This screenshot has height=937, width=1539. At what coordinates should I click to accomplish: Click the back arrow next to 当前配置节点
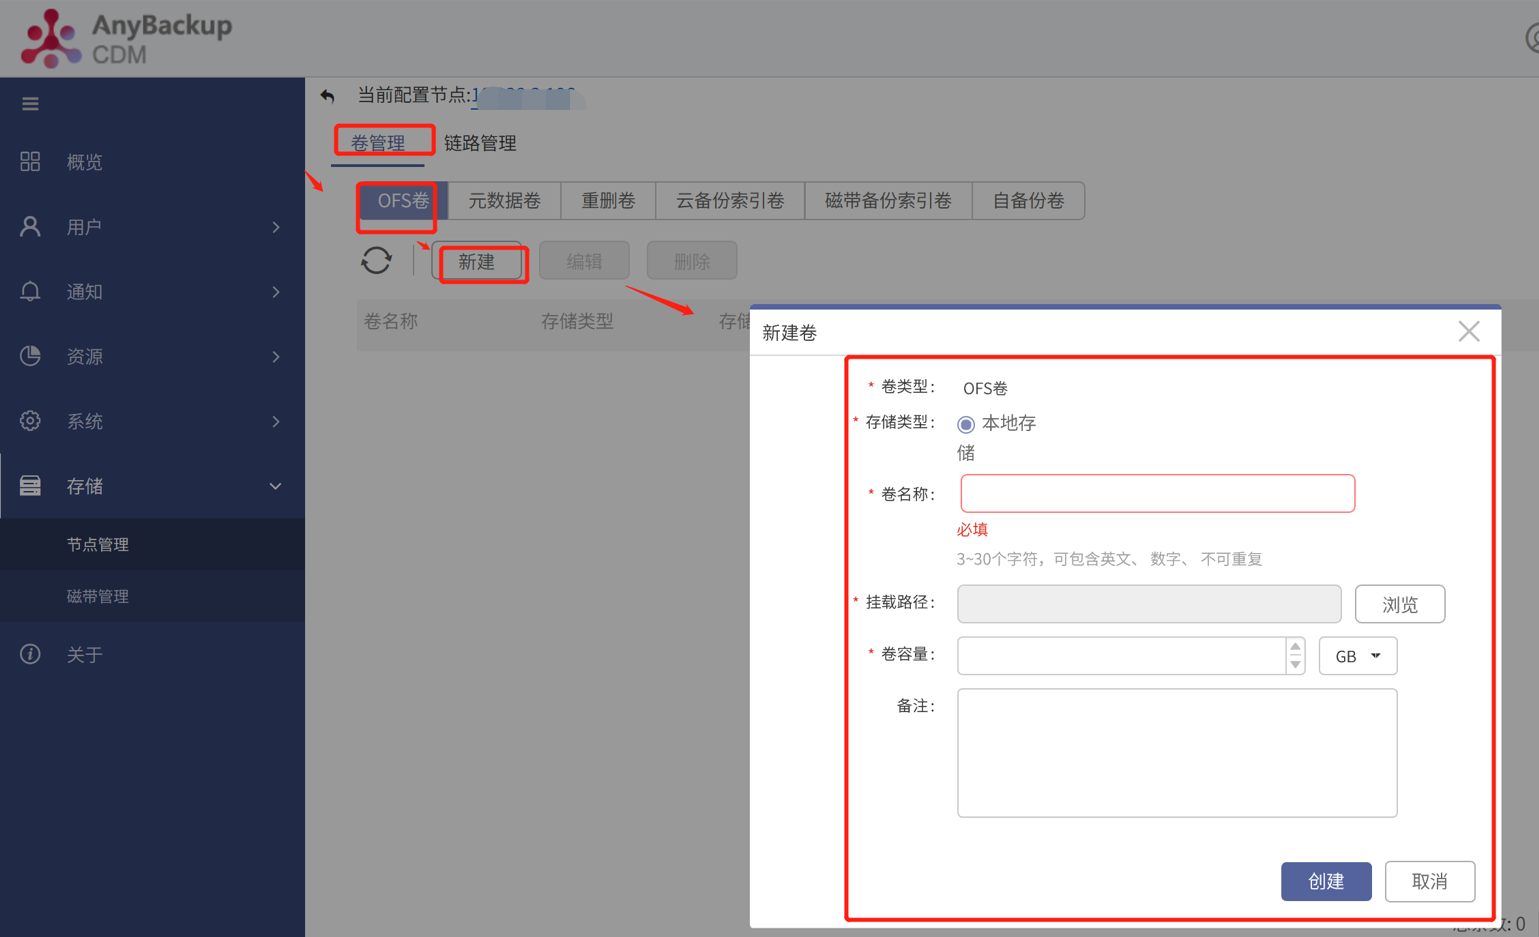tap(328, 96)
